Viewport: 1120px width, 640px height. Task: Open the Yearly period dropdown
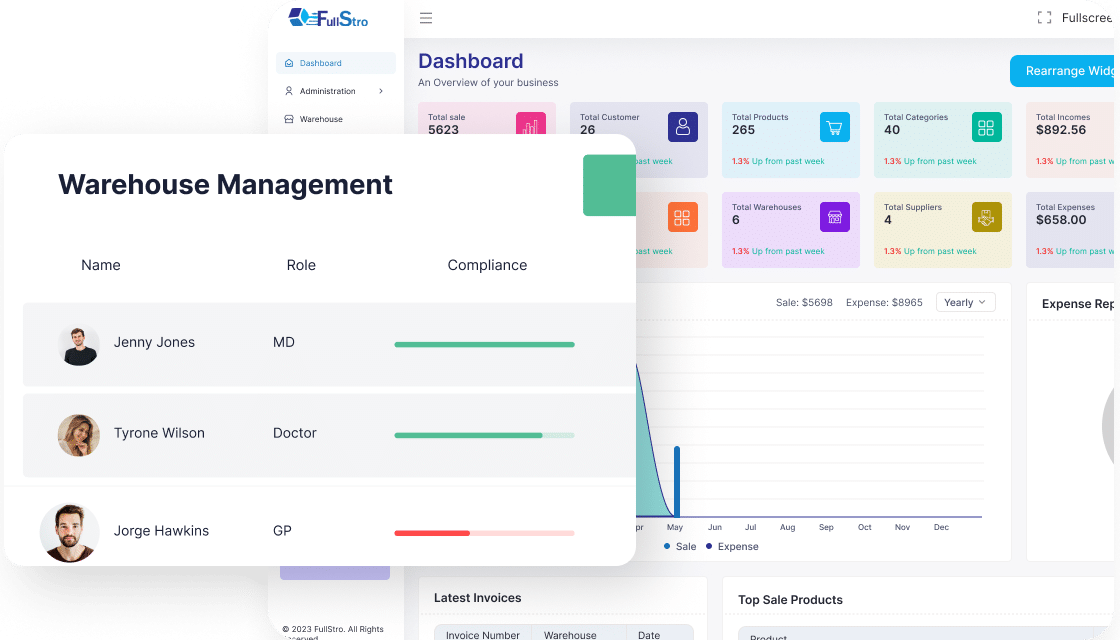click(965, 302)
